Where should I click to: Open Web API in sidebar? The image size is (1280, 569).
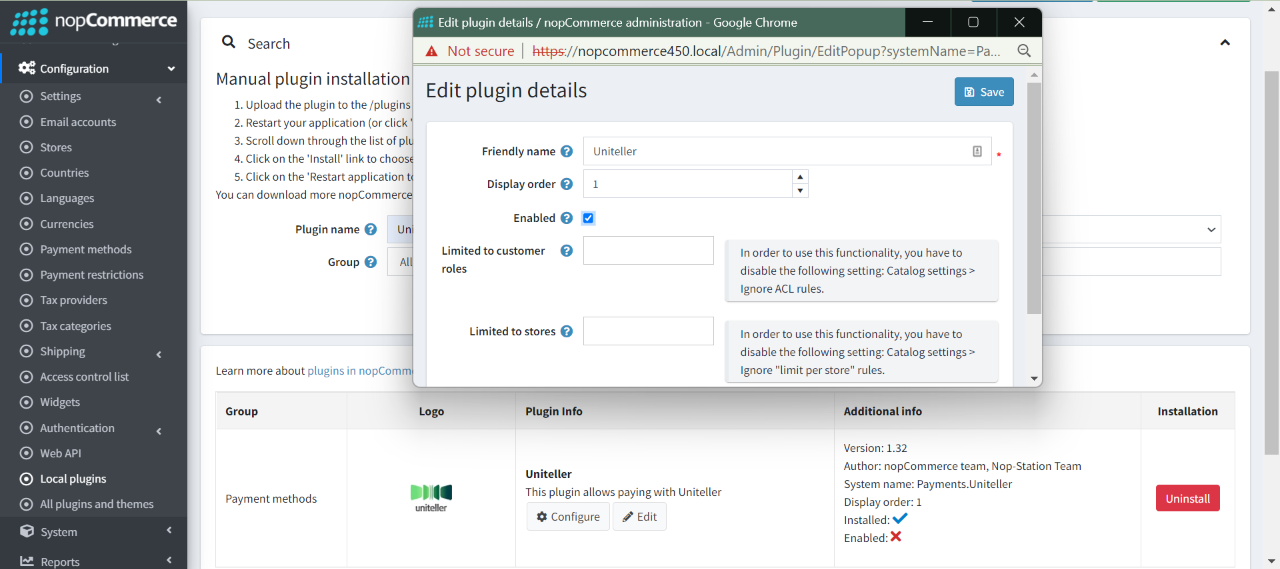(x=61, y=454)
